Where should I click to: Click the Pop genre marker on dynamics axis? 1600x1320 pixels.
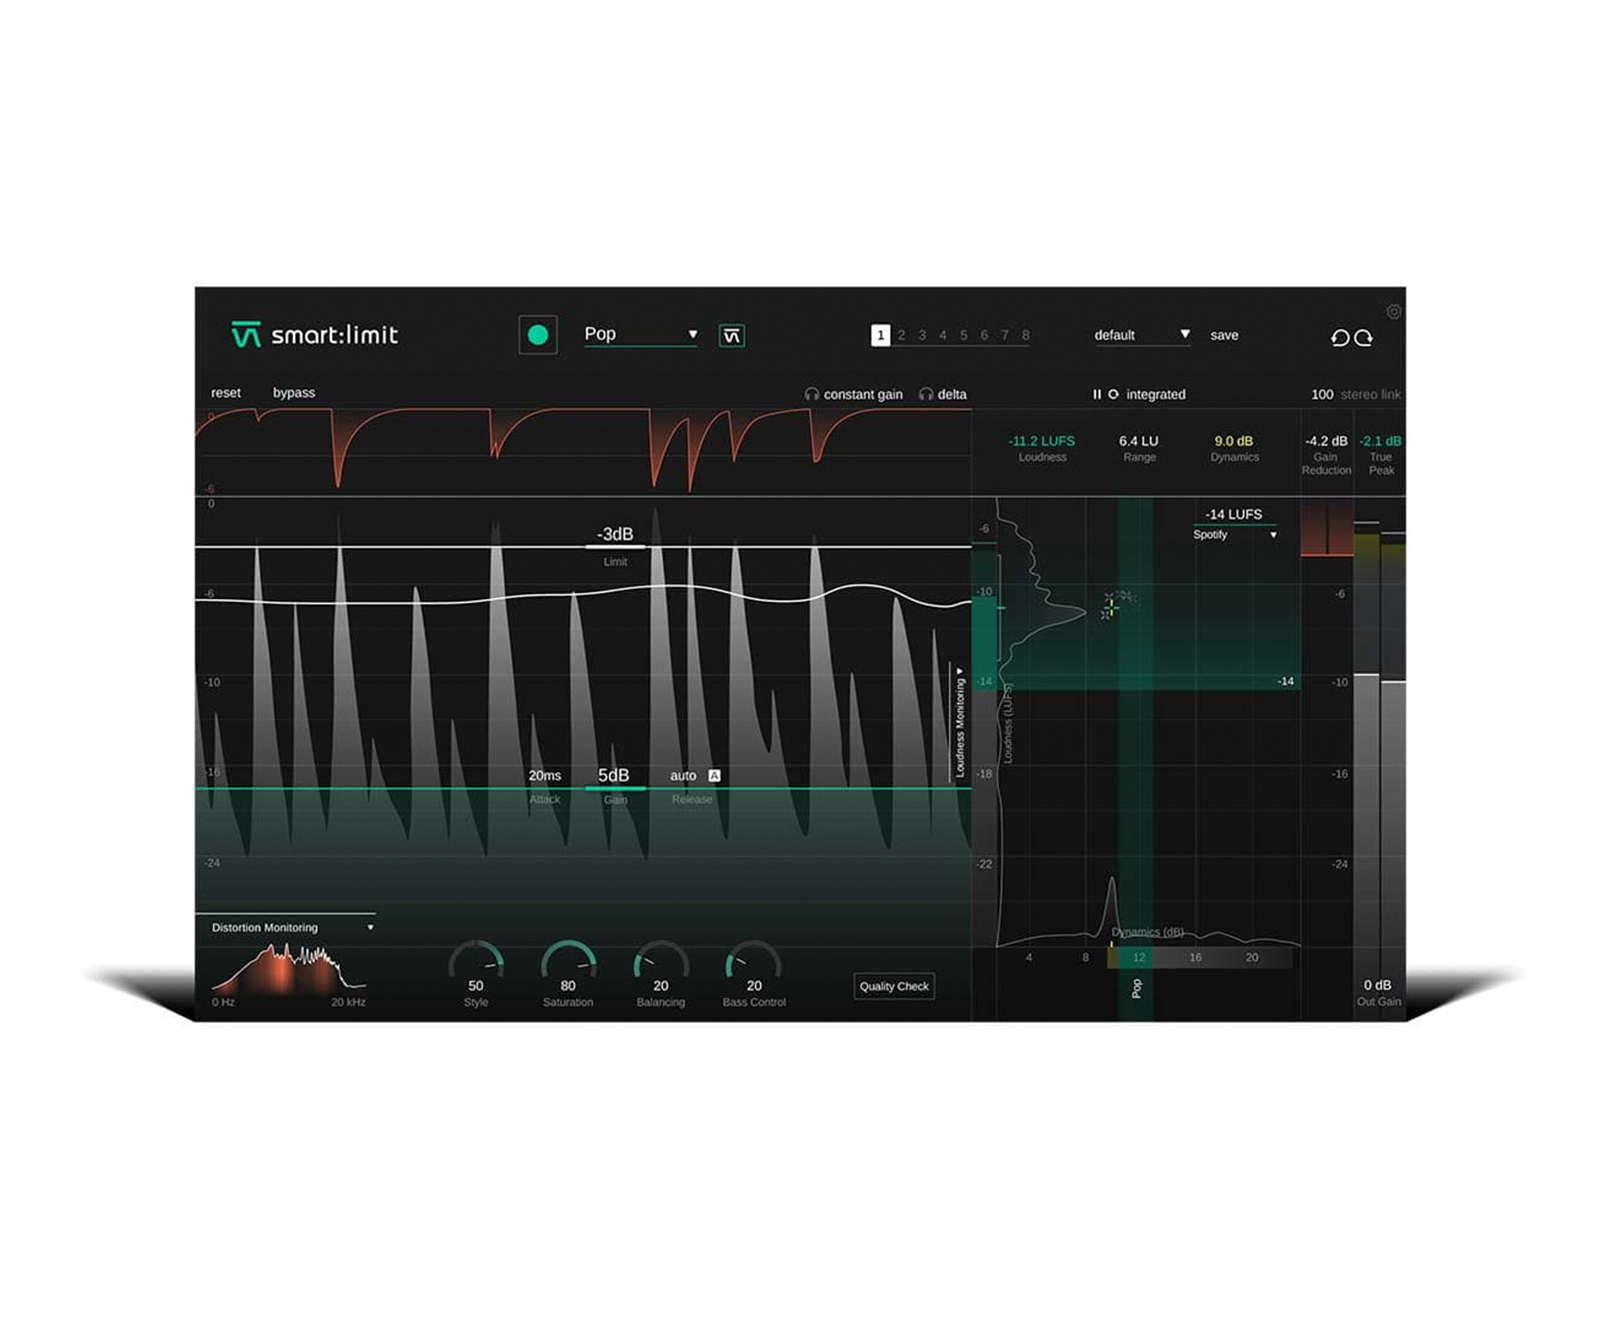1137,989
